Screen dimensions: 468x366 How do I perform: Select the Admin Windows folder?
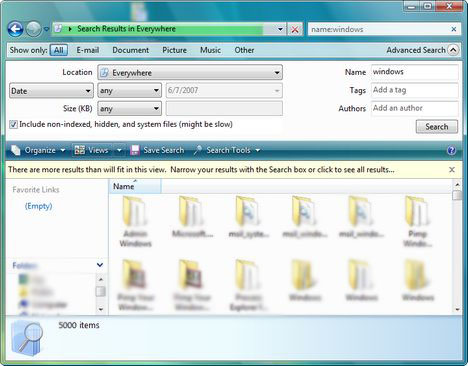(x=135, y=221)
